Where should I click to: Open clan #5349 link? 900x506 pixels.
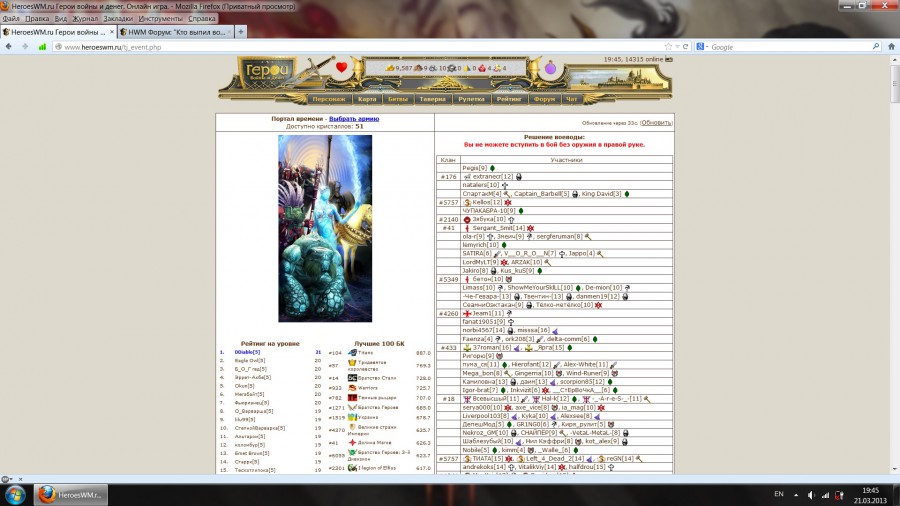448,279
